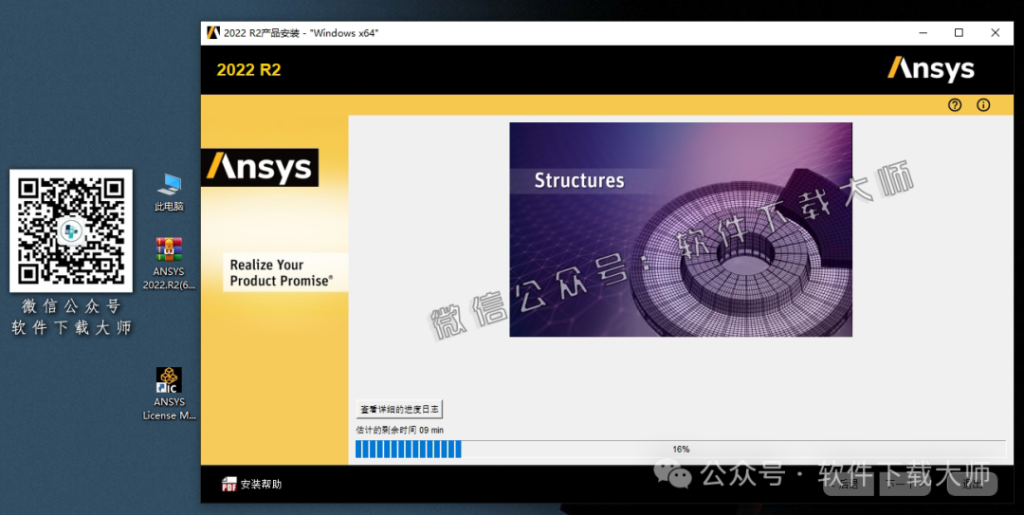
Task: Open the help question mark icon
Action: click(x=955, y=105)
